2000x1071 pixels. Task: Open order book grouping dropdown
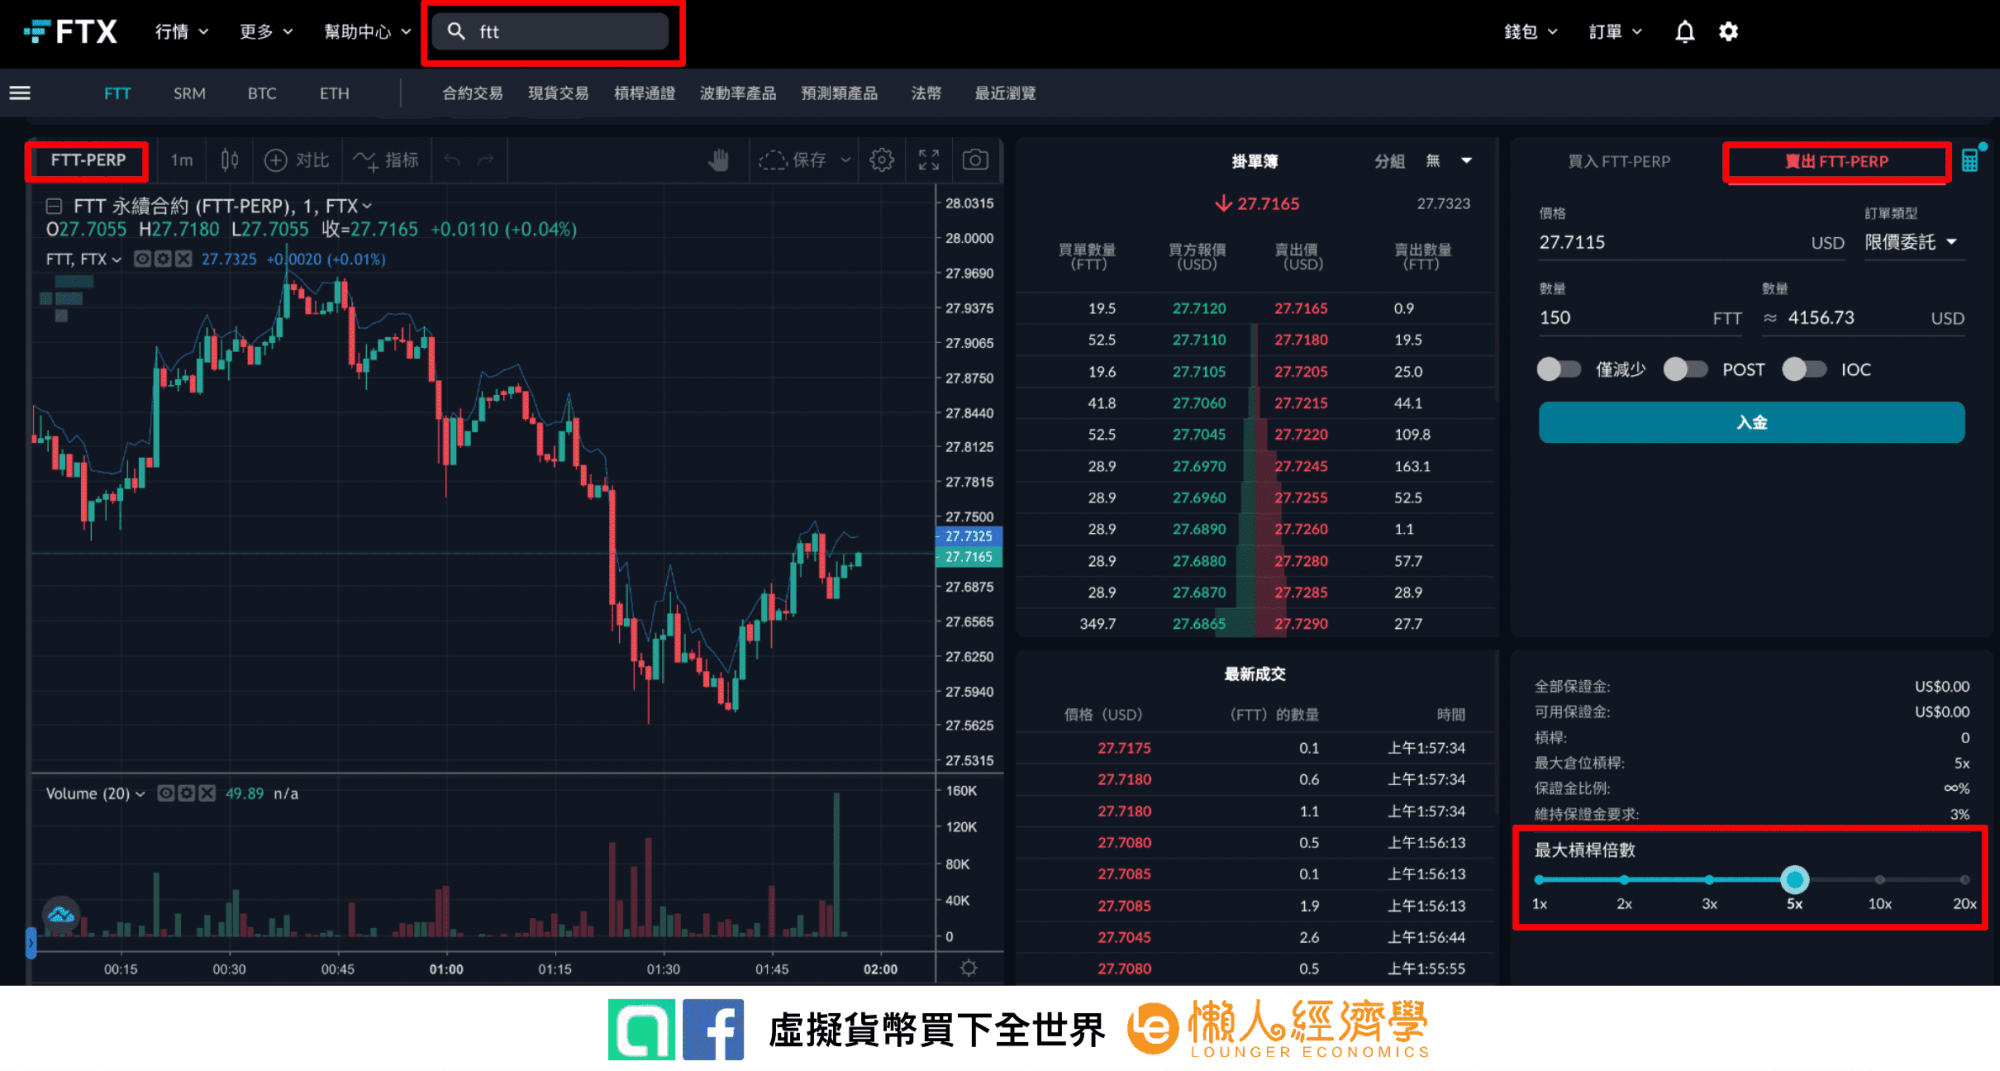(x=1448, y=161)
